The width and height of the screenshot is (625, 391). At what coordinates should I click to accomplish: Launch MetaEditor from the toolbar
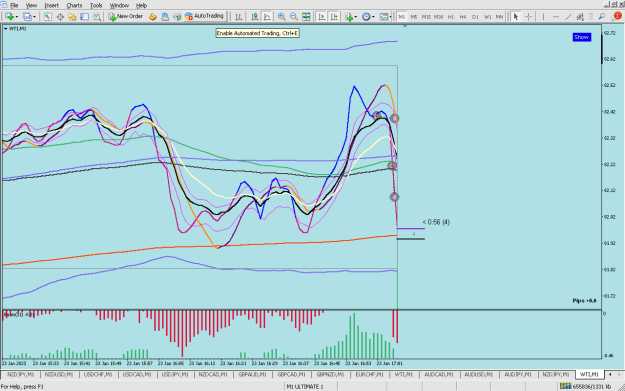tap(152, 16)
